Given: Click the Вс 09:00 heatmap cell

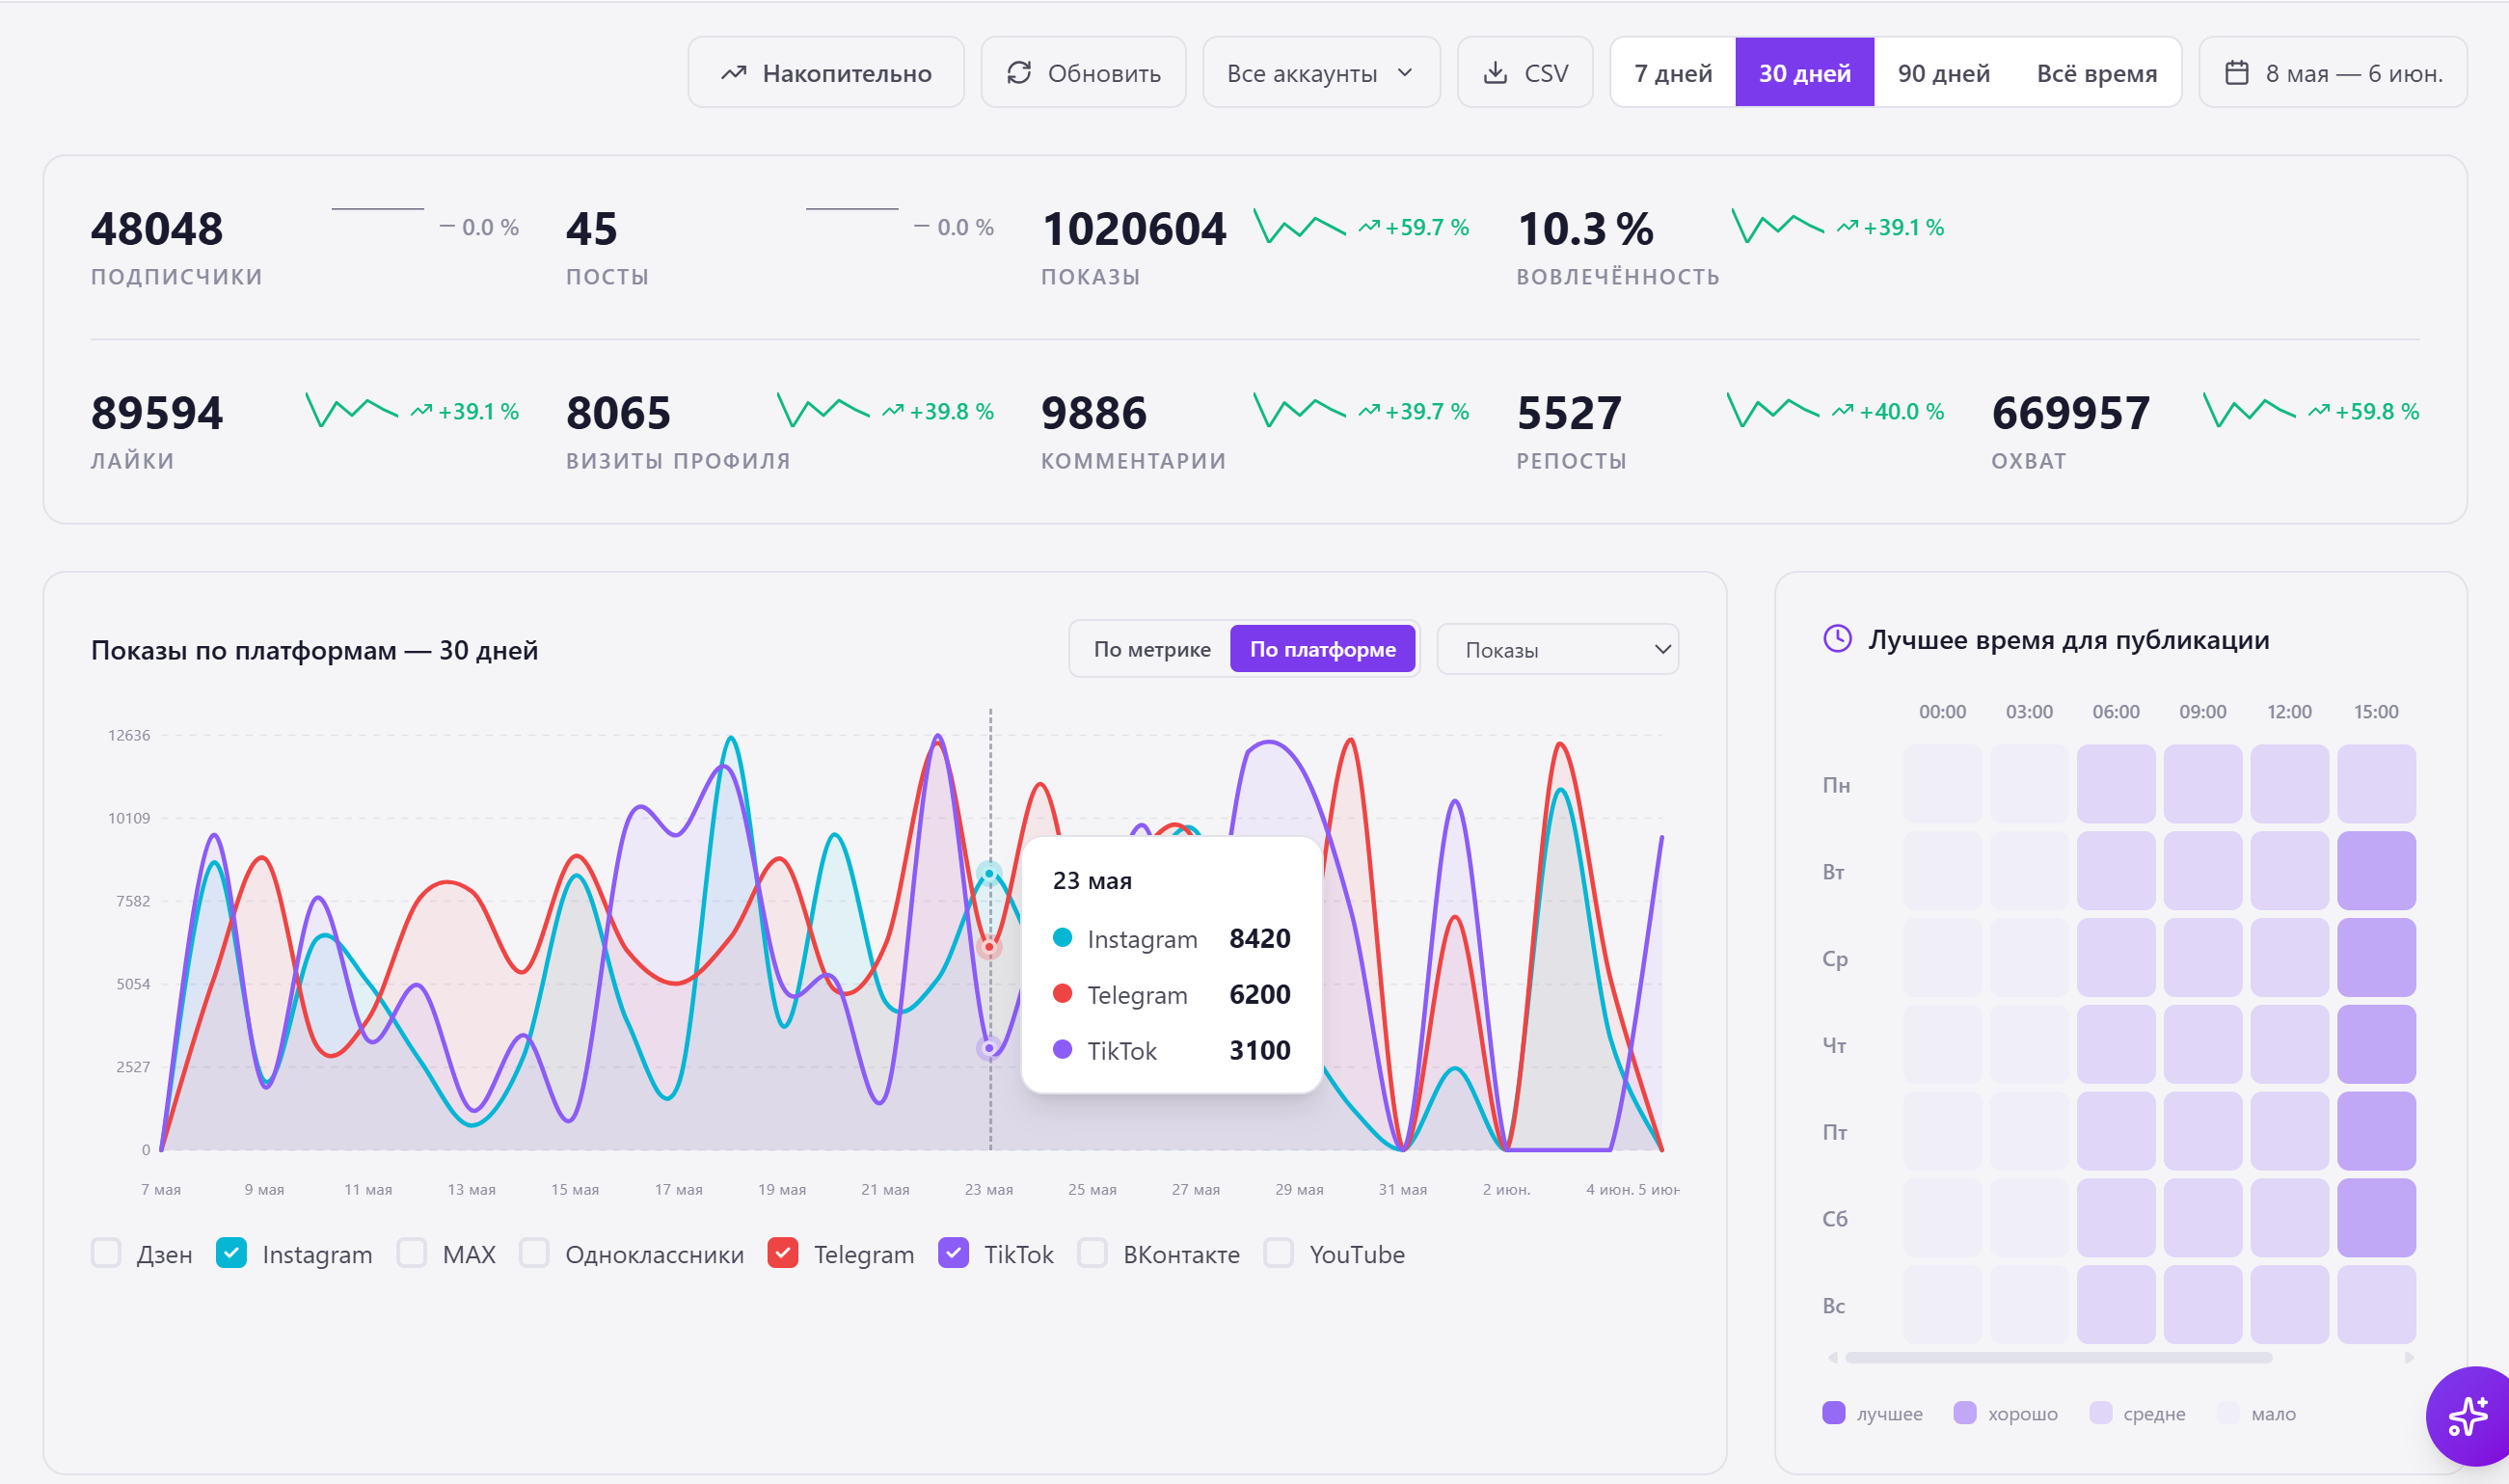Looking at the screenshot, I should click(x=2203, y=1305).
